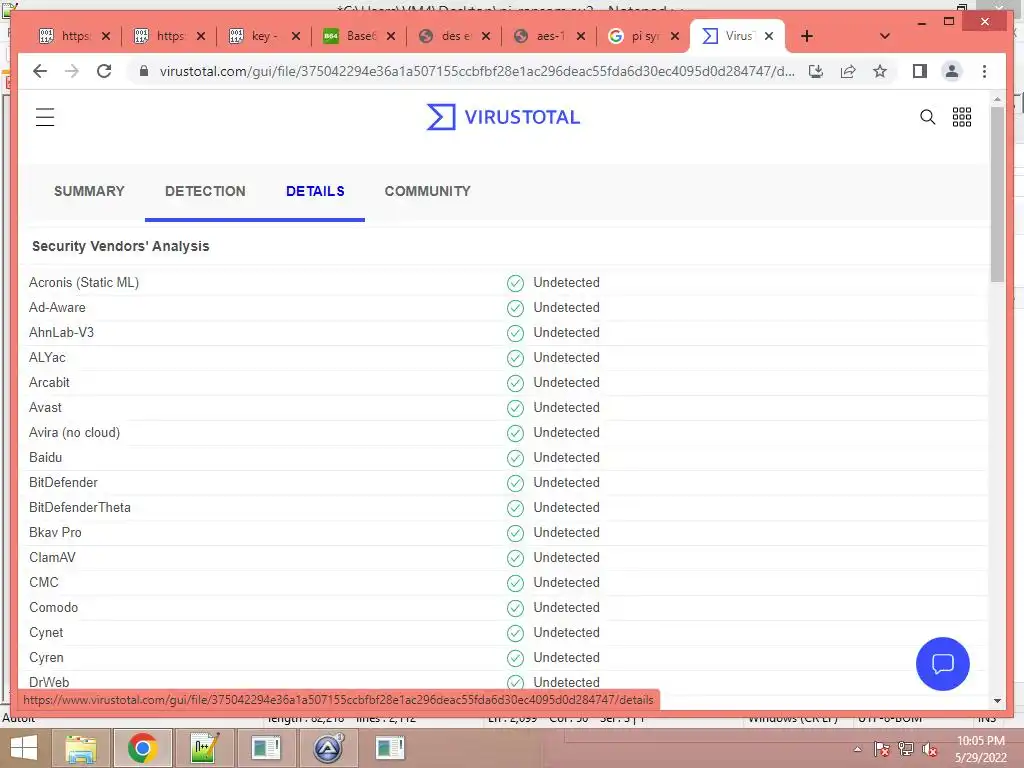Screen dimensions: 1024x768
Task: Open Chrome profile avatar
Action: tap(952, 71)
